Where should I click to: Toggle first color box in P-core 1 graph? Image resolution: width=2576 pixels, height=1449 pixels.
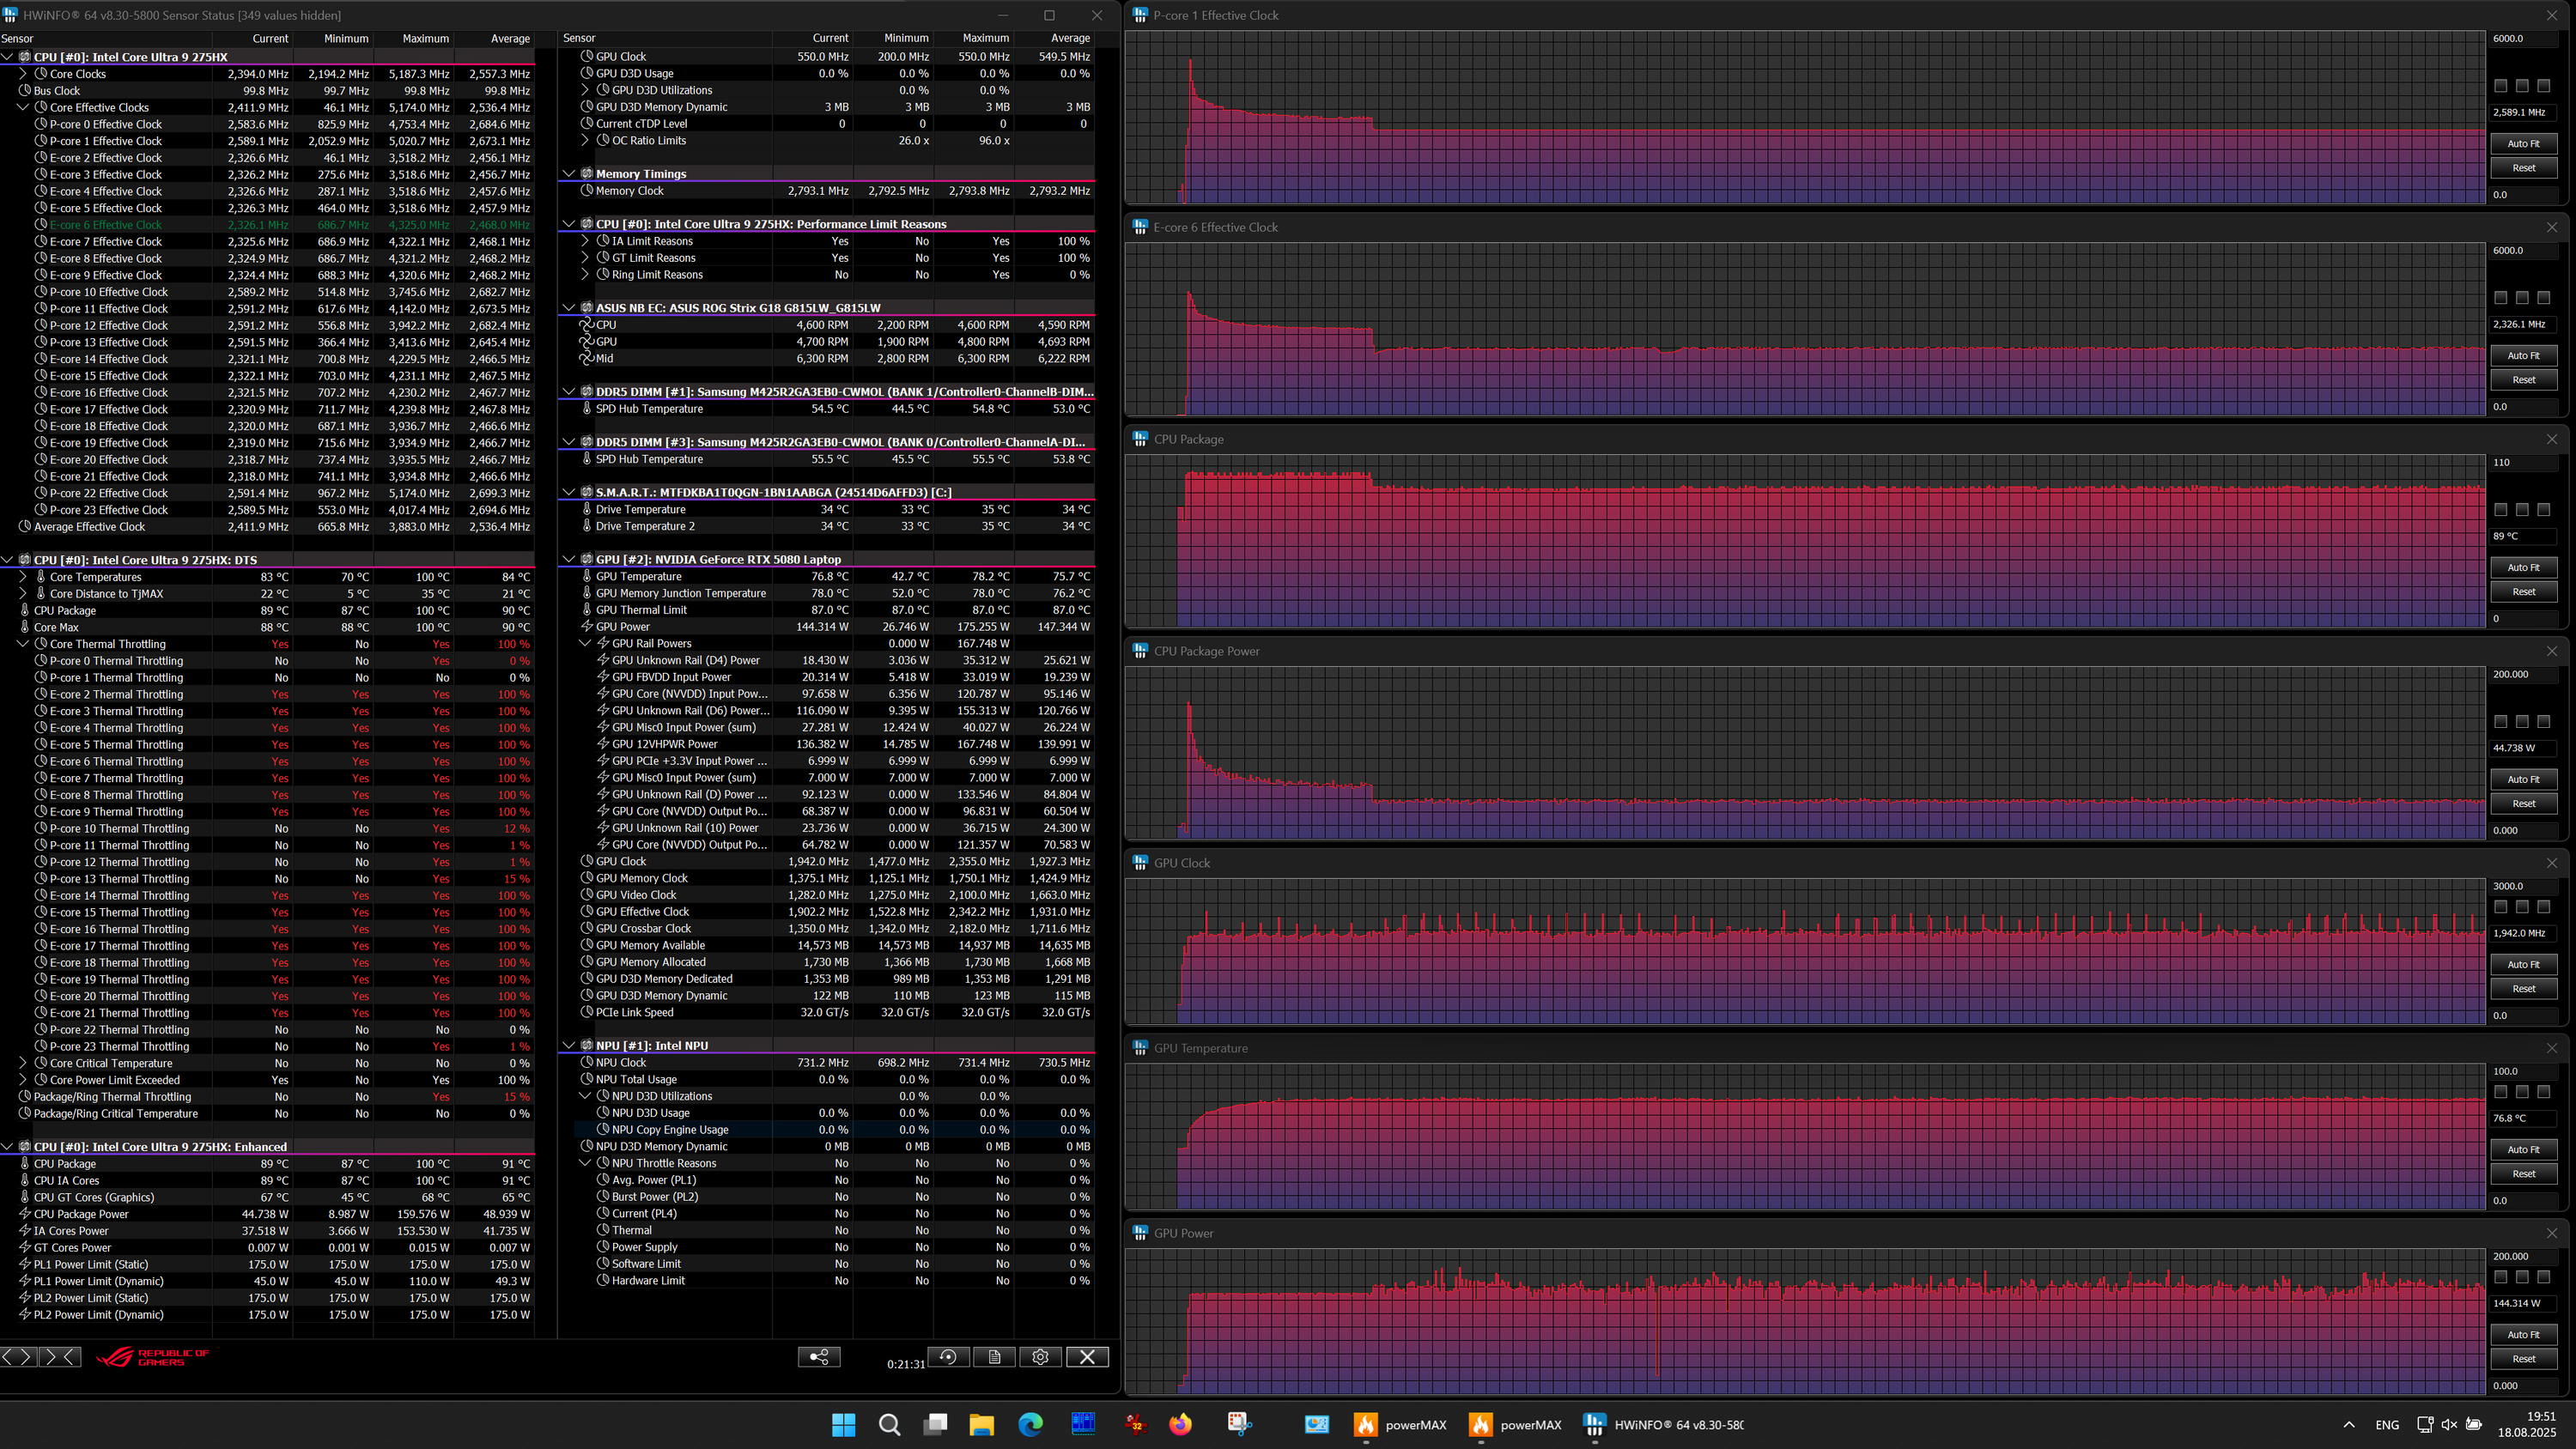pos(2500,86)
